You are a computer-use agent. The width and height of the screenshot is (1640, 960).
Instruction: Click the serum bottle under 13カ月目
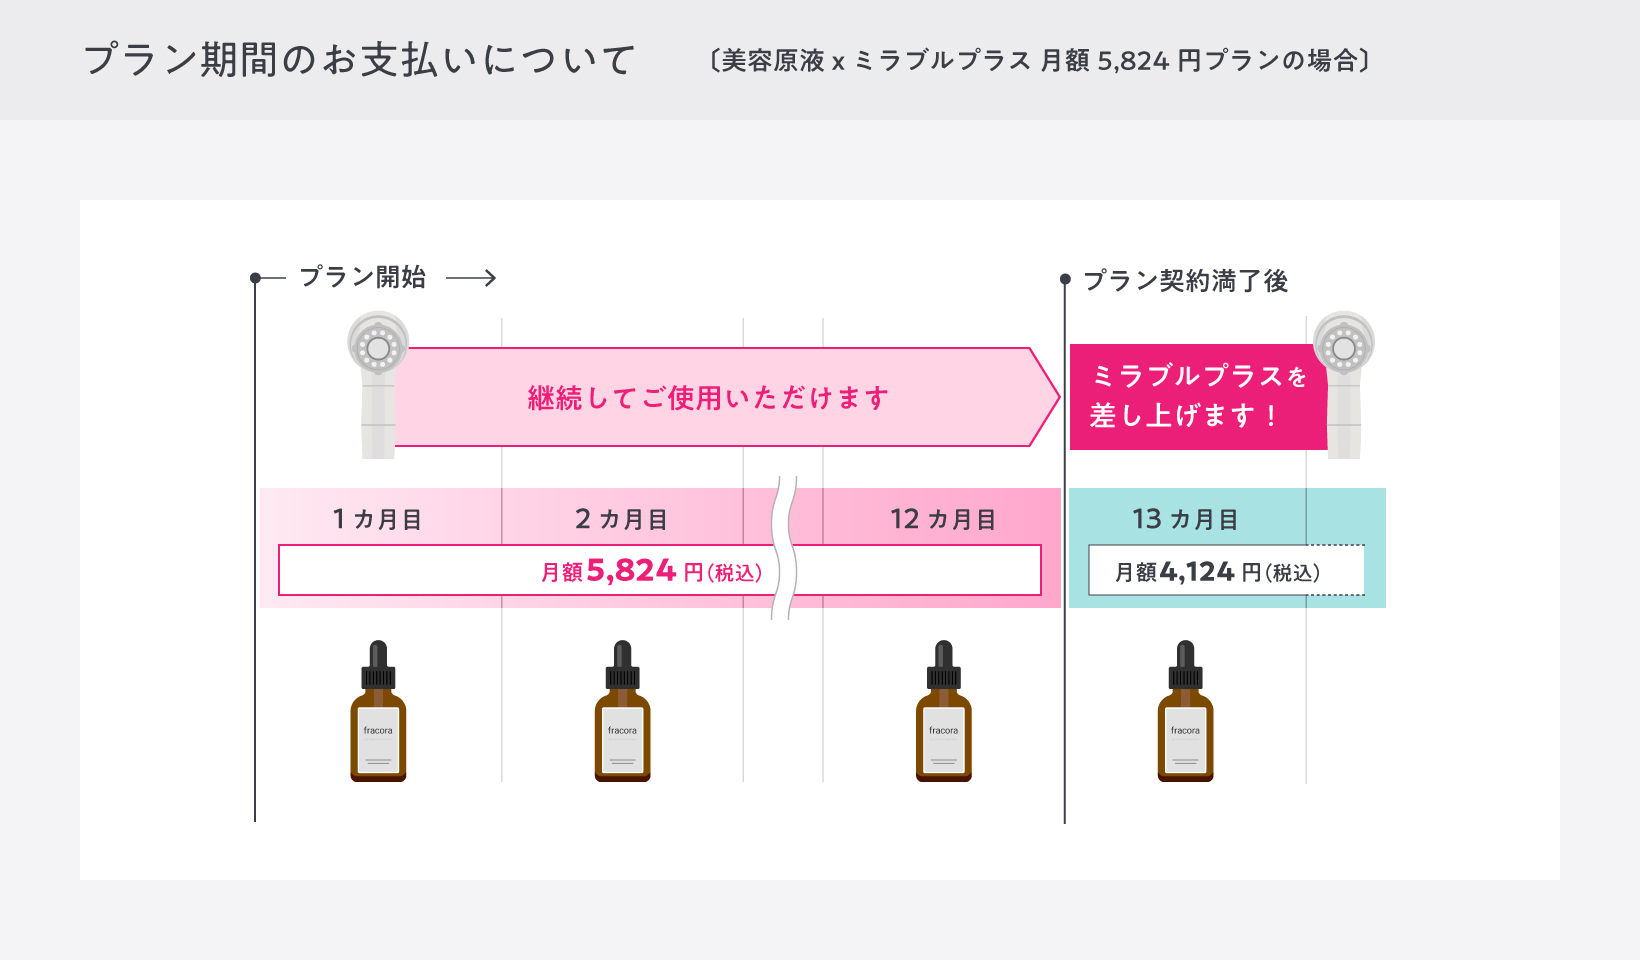click(x=1185, y=711)
